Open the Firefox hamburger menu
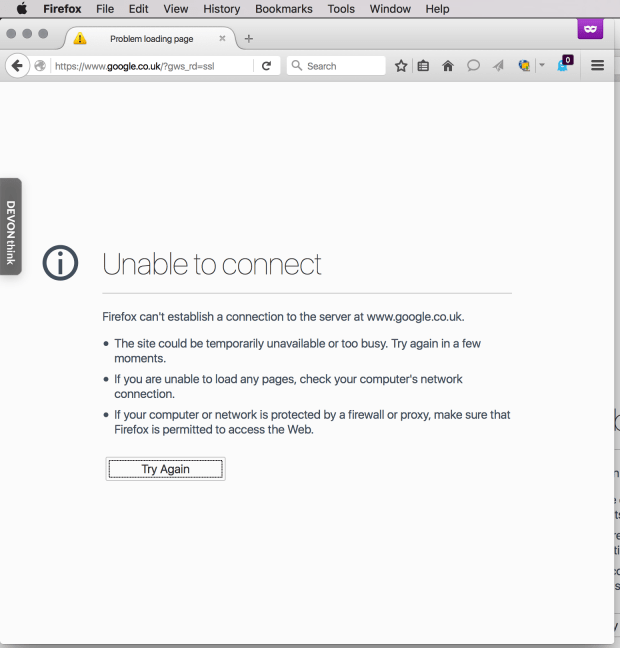 tap(597, 65)
